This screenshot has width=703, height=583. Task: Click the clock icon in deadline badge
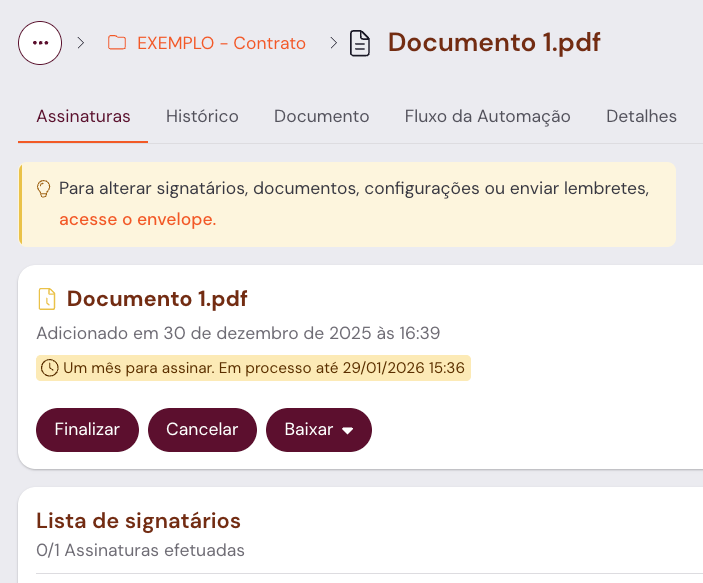(49, 368)
